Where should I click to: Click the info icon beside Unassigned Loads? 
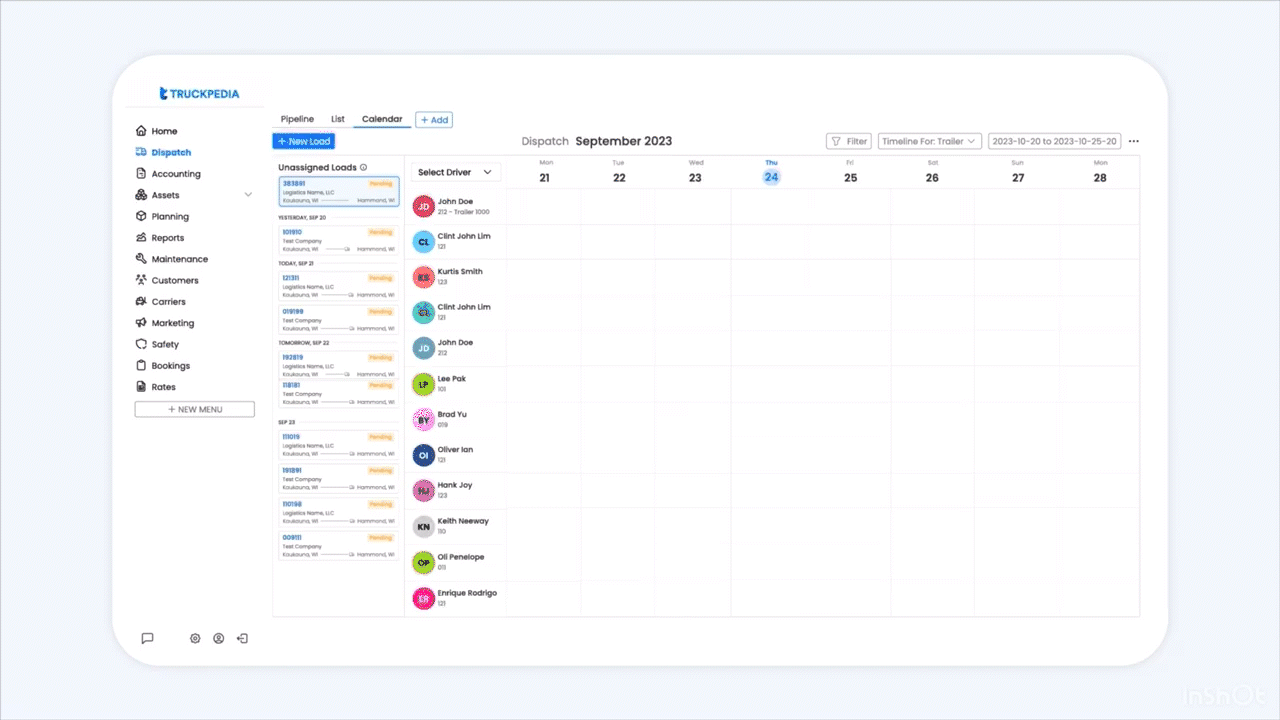(x=363, y=168)
